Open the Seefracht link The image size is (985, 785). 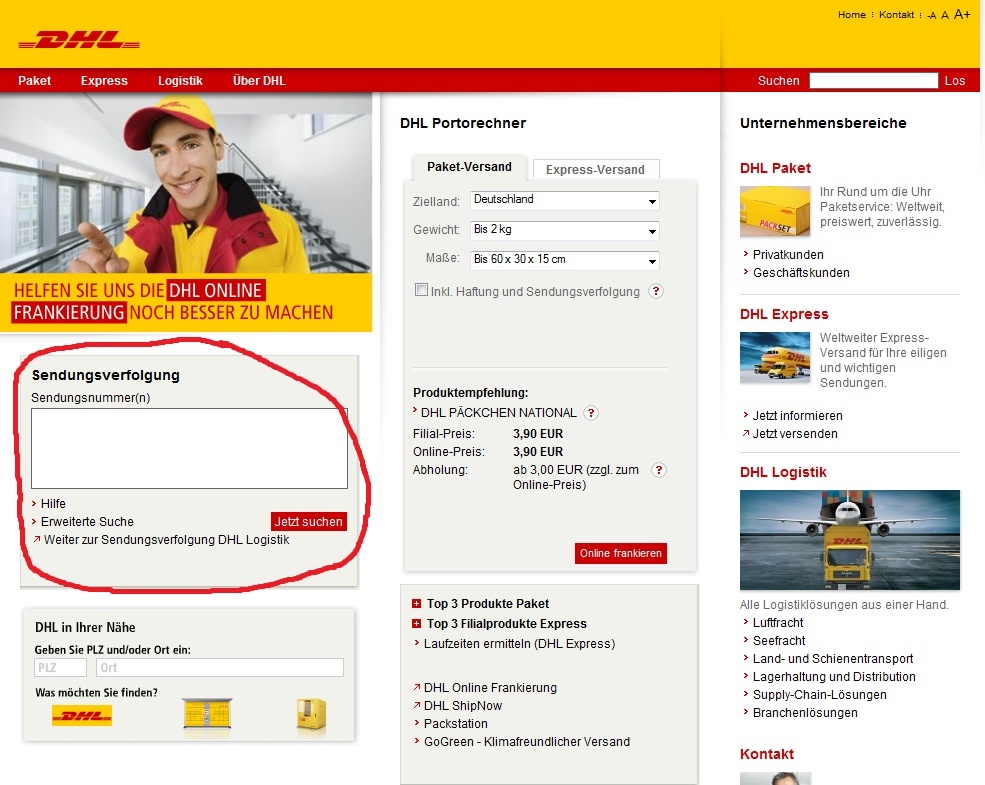[779, 641]
